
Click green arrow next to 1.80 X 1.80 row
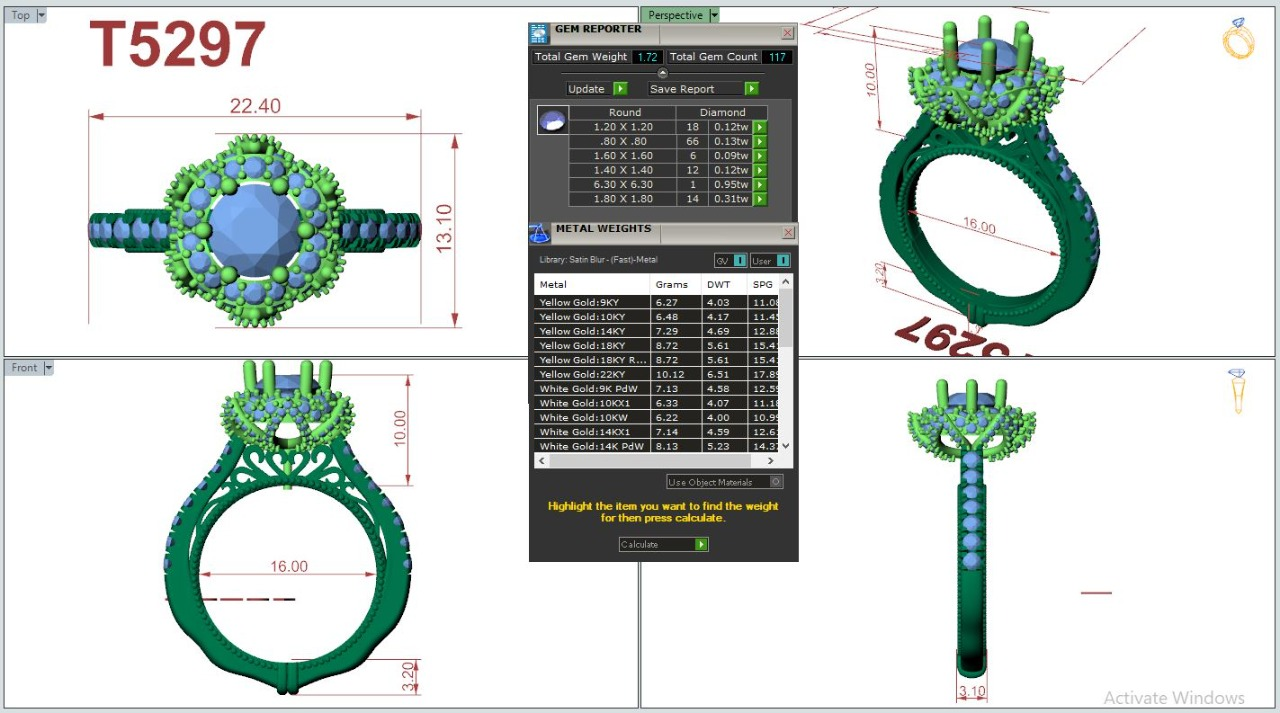pos(759,199)
